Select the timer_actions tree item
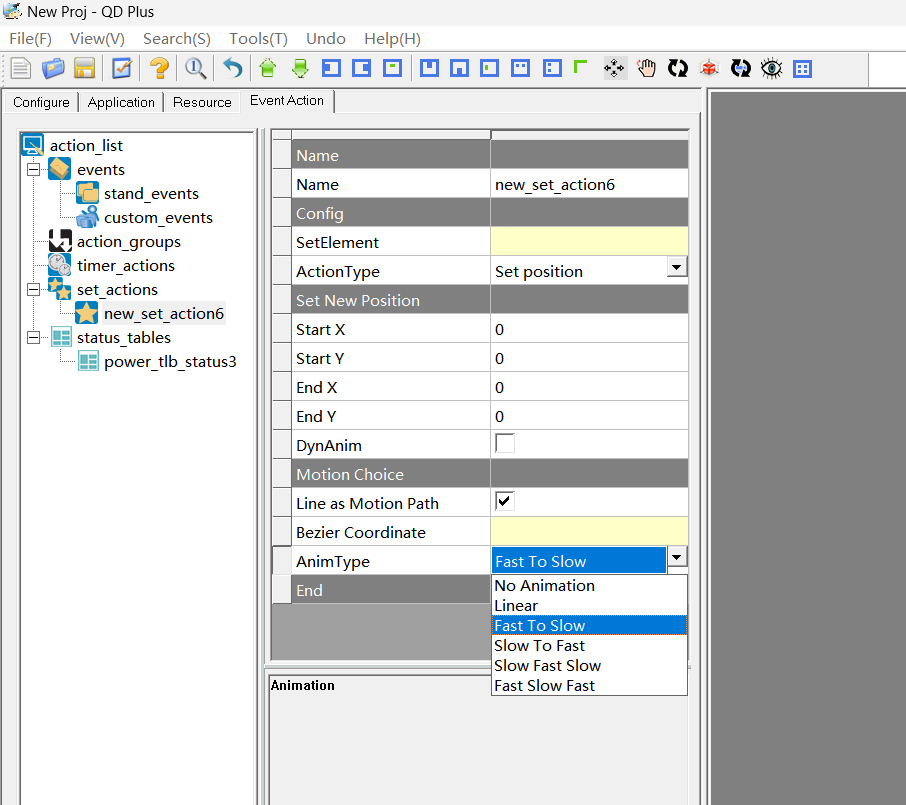906x805 pixels. pyautogui.click(x=126, y=266)
